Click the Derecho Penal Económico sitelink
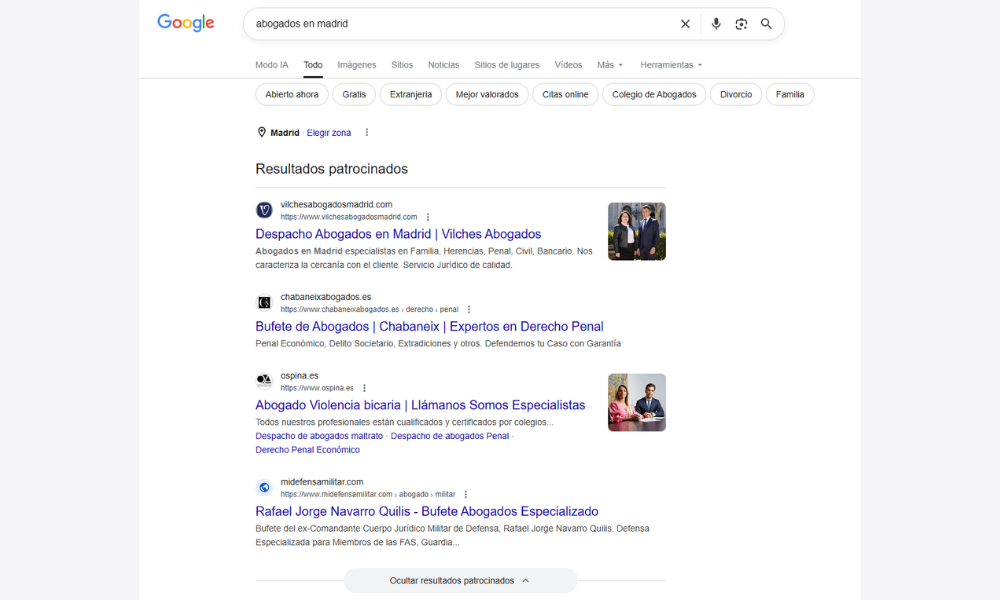Viewport: 1000px width, 600px height. 307,450
